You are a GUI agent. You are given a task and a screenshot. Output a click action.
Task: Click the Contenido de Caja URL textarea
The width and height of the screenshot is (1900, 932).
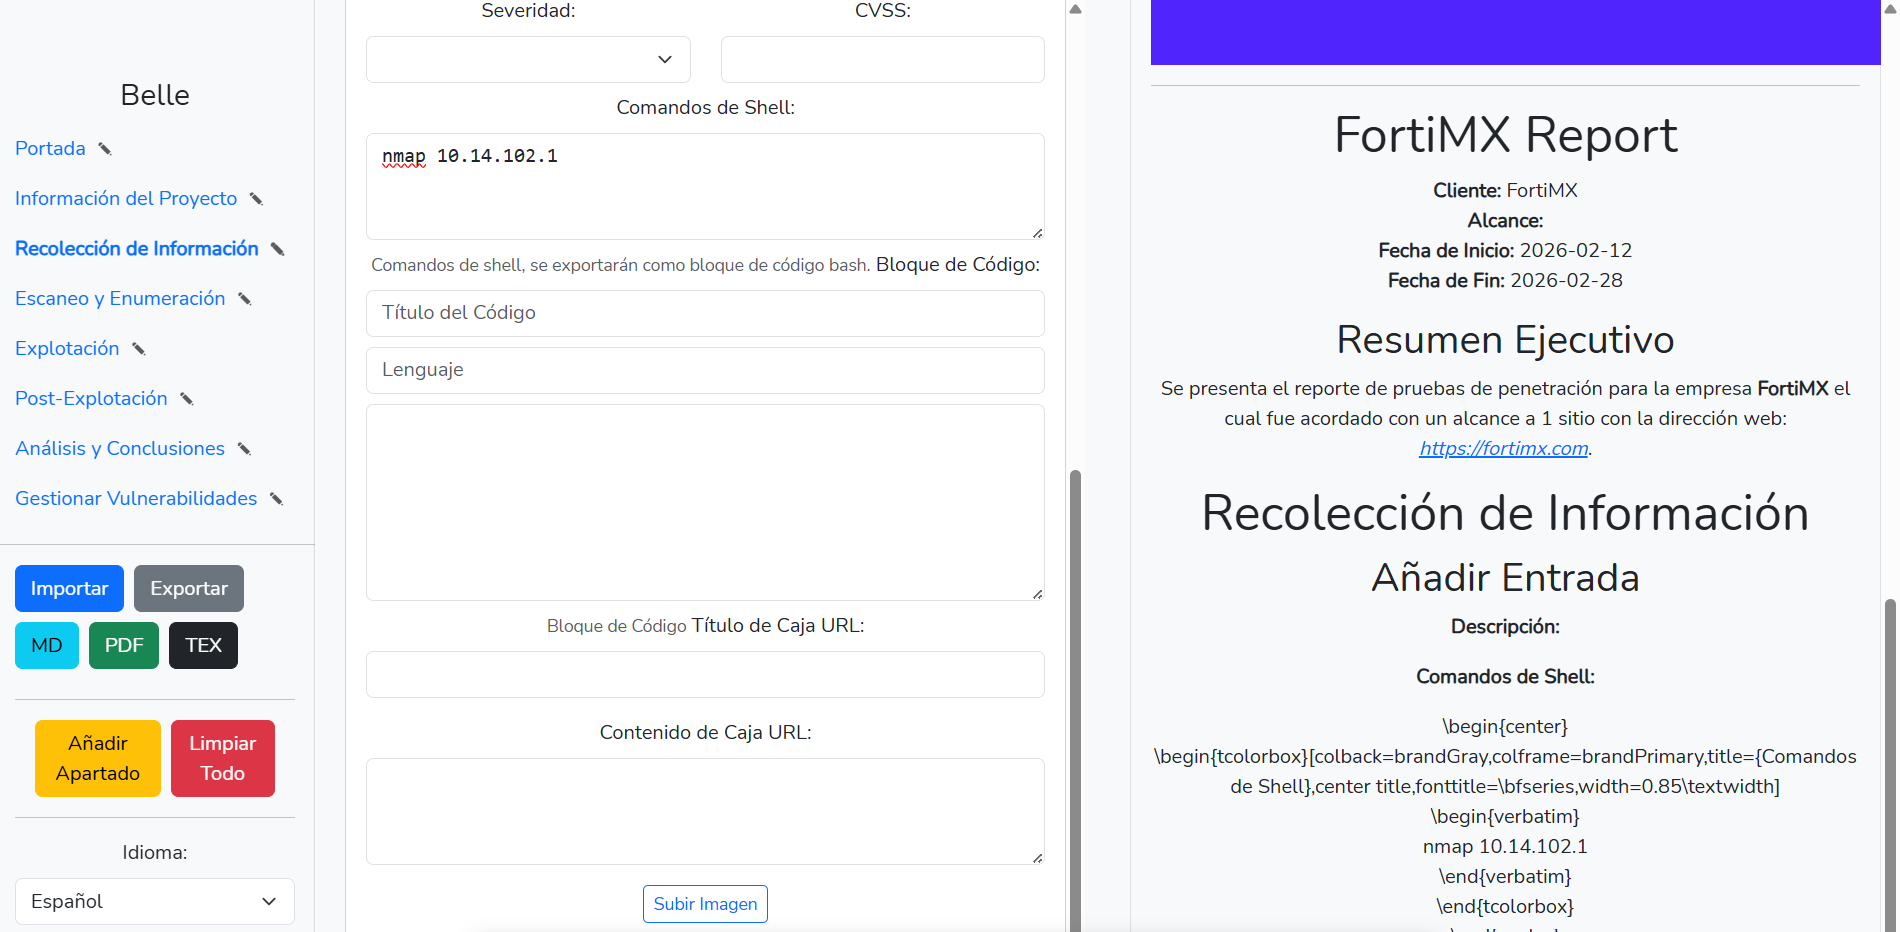coord(705,811)
